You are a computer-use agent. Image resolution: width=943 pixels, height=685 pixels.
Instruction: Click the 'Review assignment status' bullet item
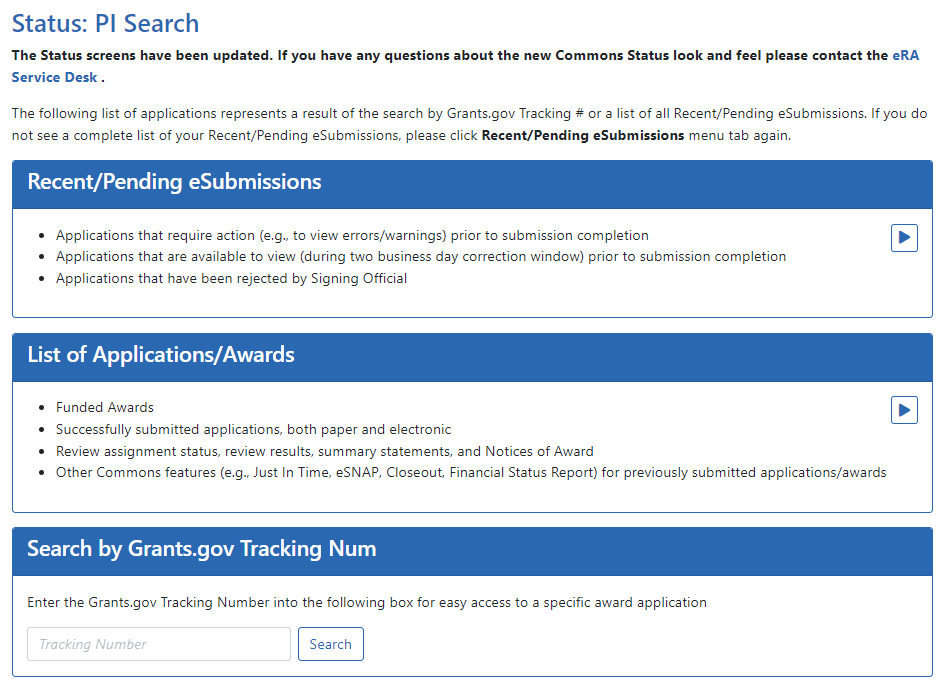click(324, 451)
